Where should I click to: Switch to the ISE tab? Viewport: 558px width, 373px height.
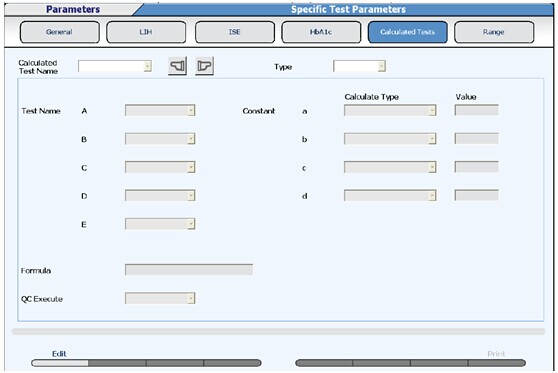click(235, 32)
